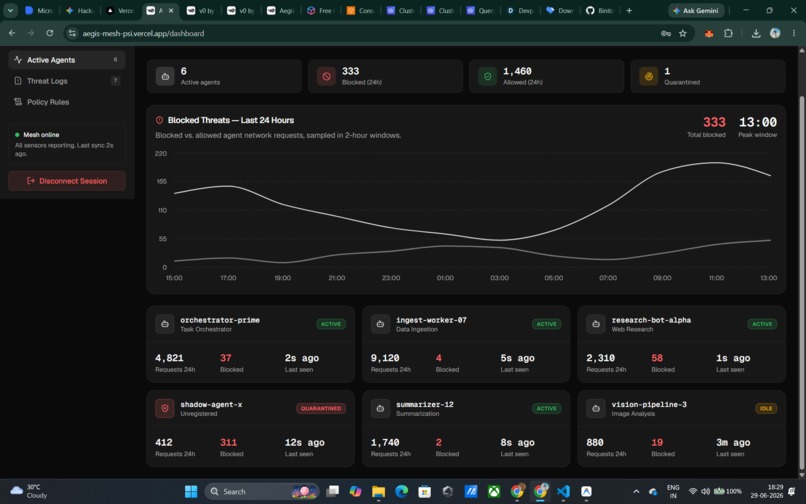This screenshot has height=504, width=806.
Task: Open a new browser tab
Action: [629, 10]
